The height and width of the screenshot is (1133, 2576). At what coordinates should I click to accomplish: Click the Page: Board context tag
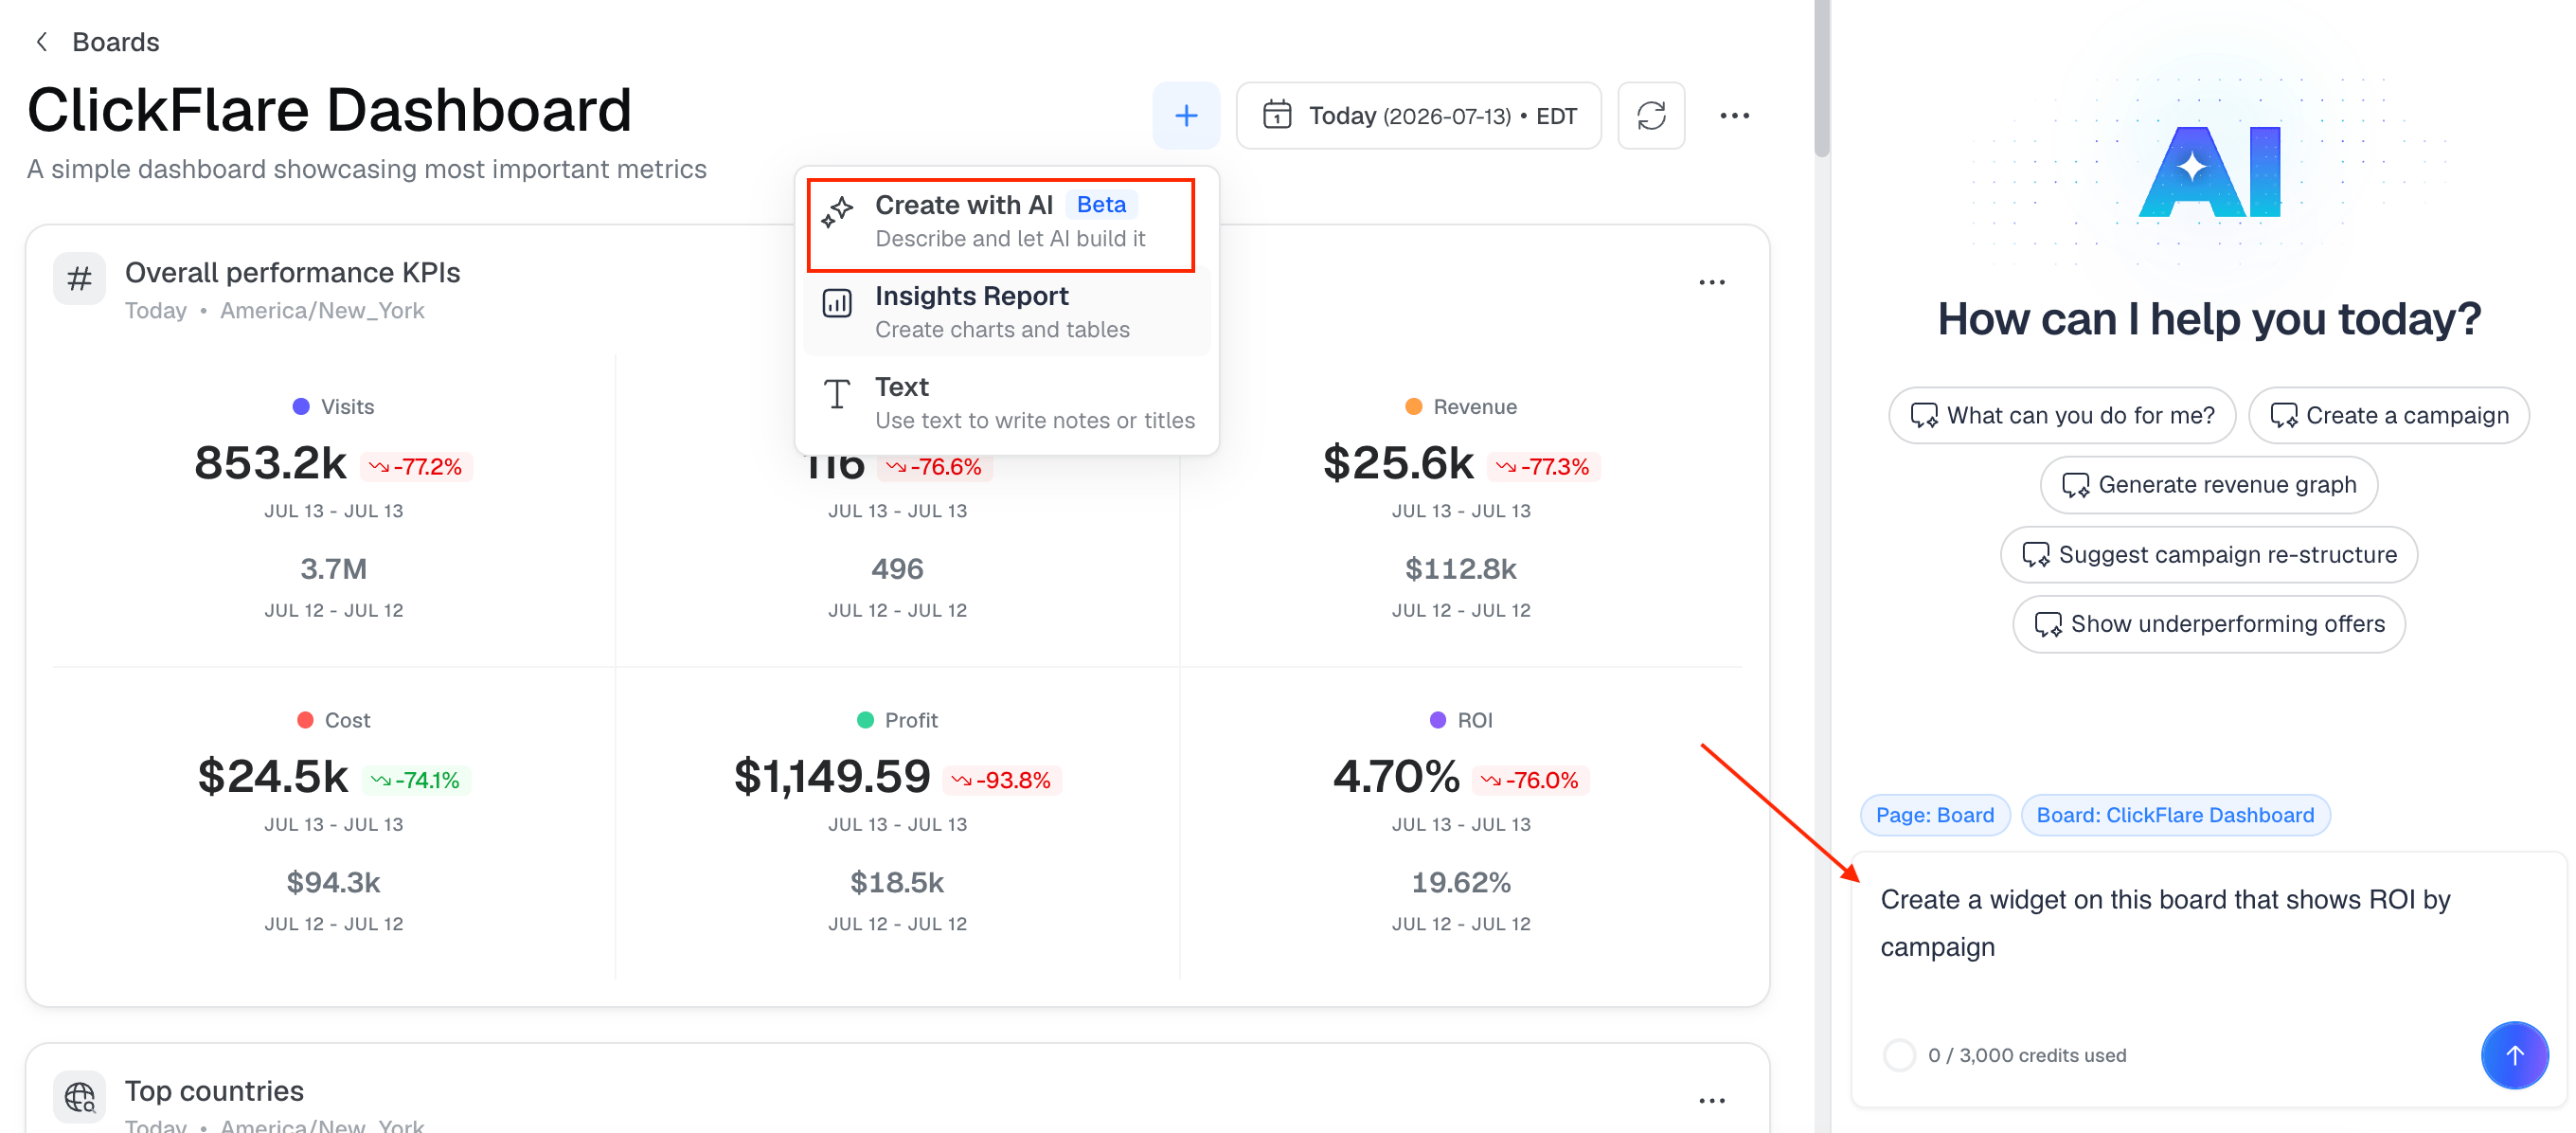point(1934,816)
